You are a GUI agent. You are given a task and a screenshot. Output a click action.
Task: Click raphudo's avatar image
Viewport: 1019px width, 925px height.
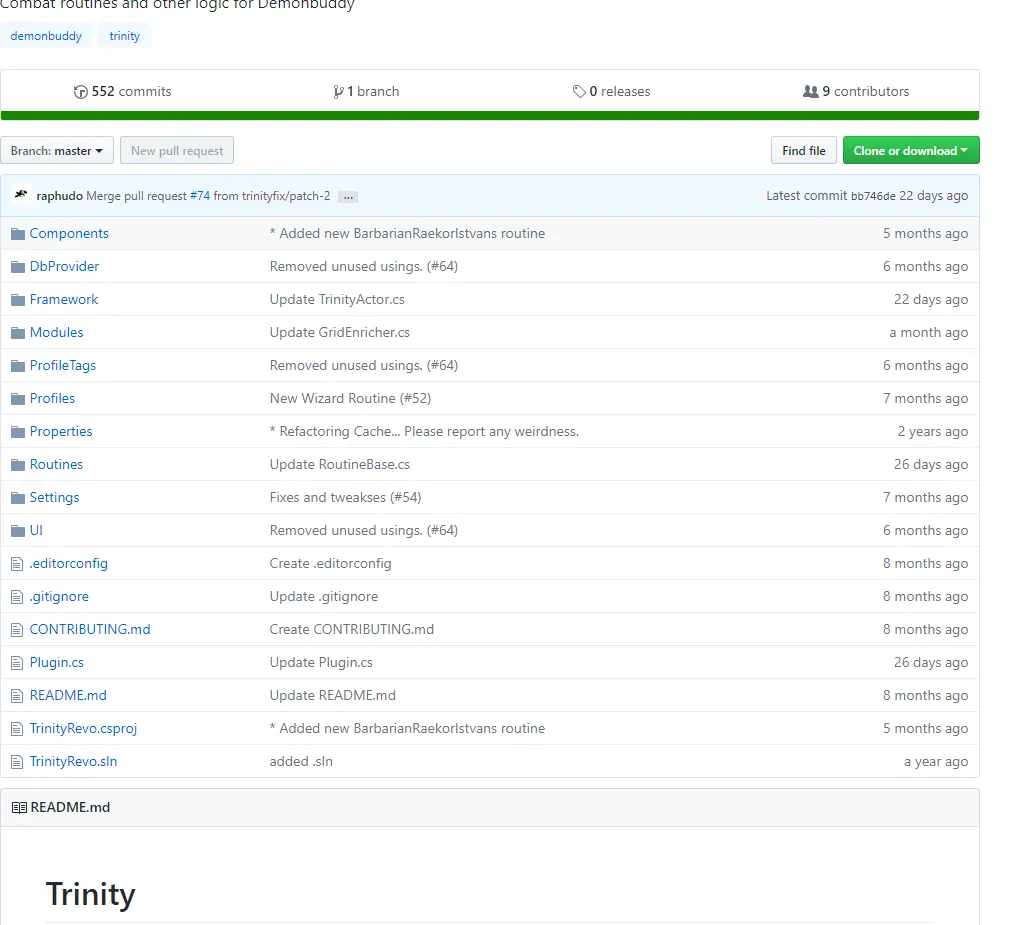coord(20,195)
